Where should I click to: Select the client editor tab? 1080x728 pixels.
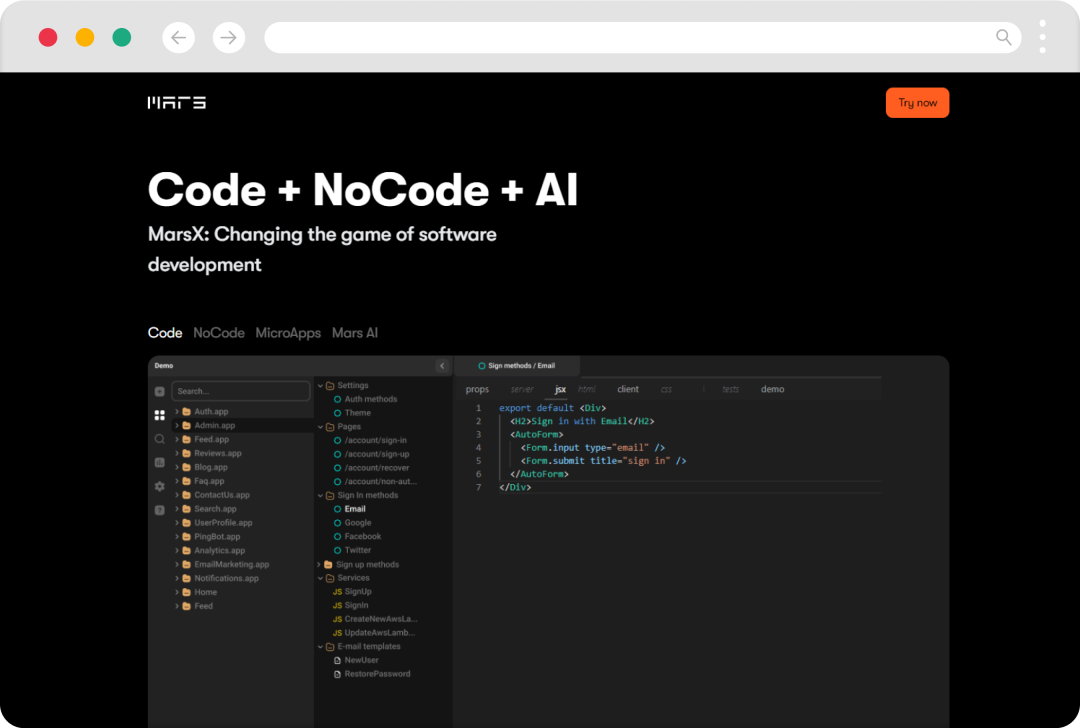coord(627,389)
